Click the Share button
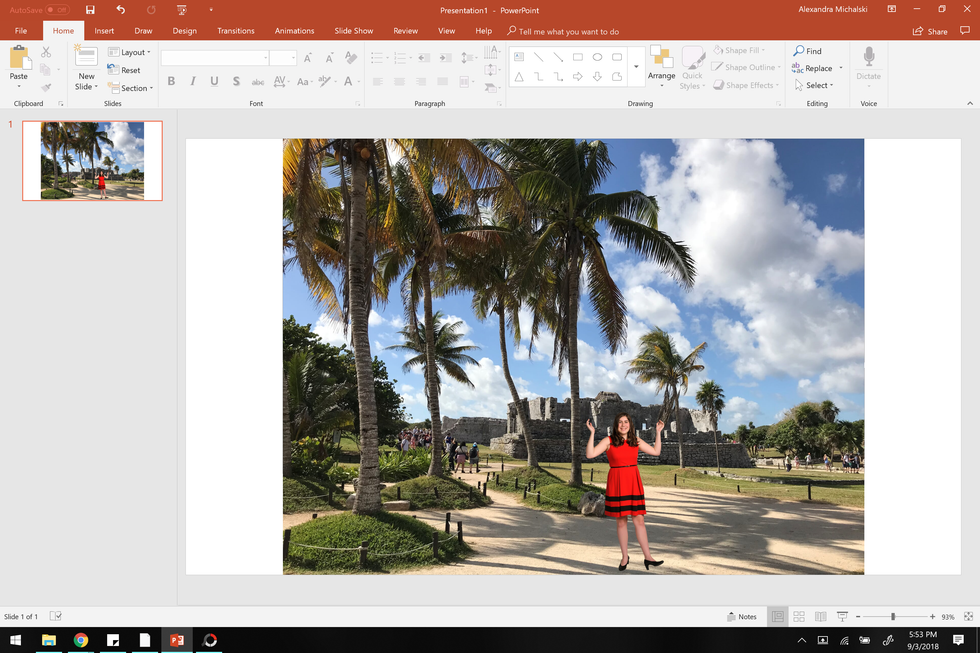The image size is (980, 653). [x=930, y=31]
